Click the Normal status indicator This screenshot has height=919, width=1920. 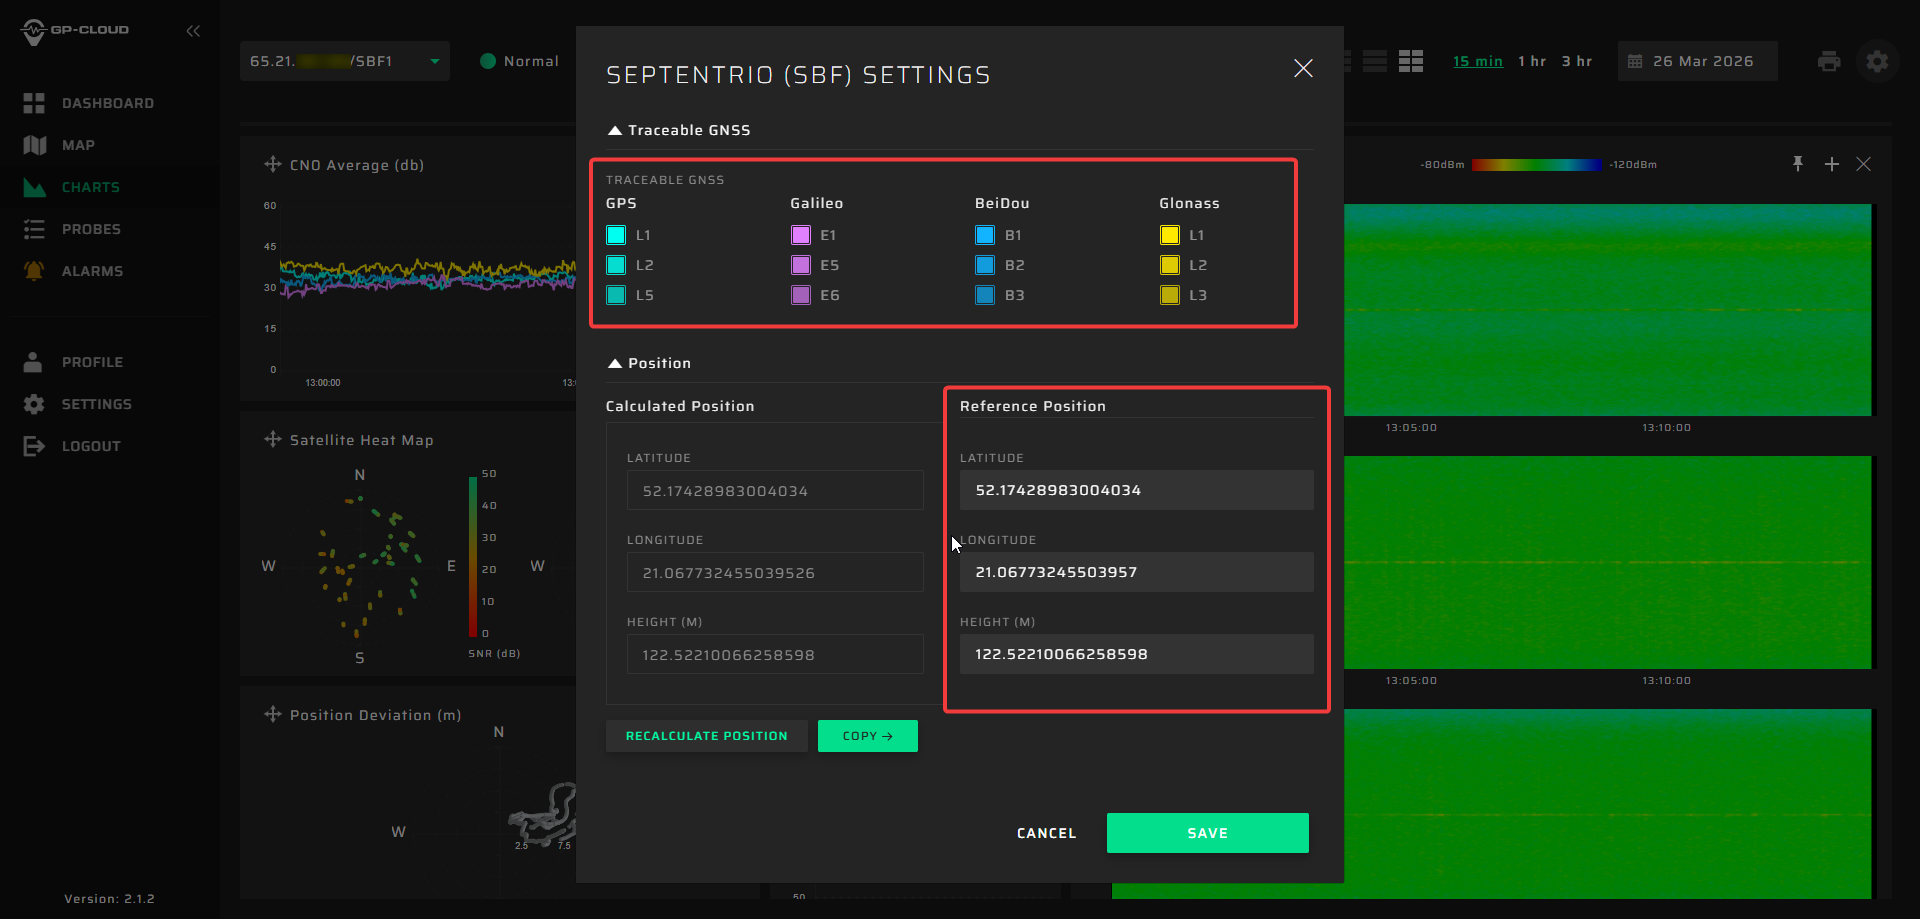pos(520,61)
